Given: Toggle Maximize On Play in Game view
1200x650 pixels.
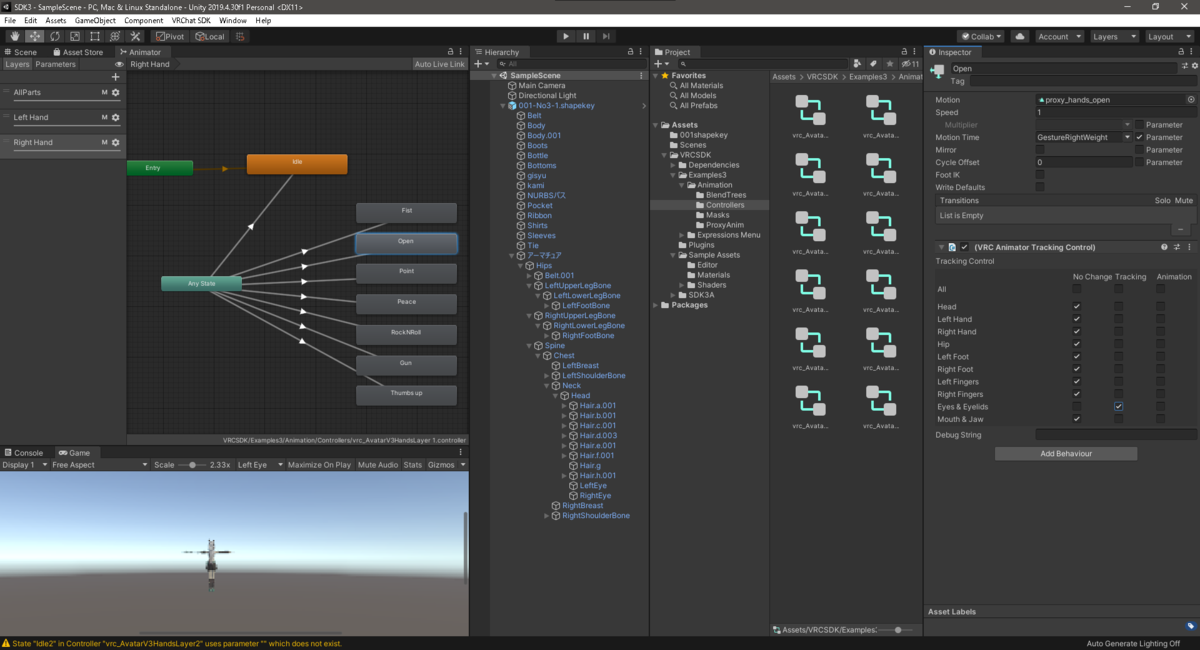Looking at the screenshot, I should coord(319,465).
